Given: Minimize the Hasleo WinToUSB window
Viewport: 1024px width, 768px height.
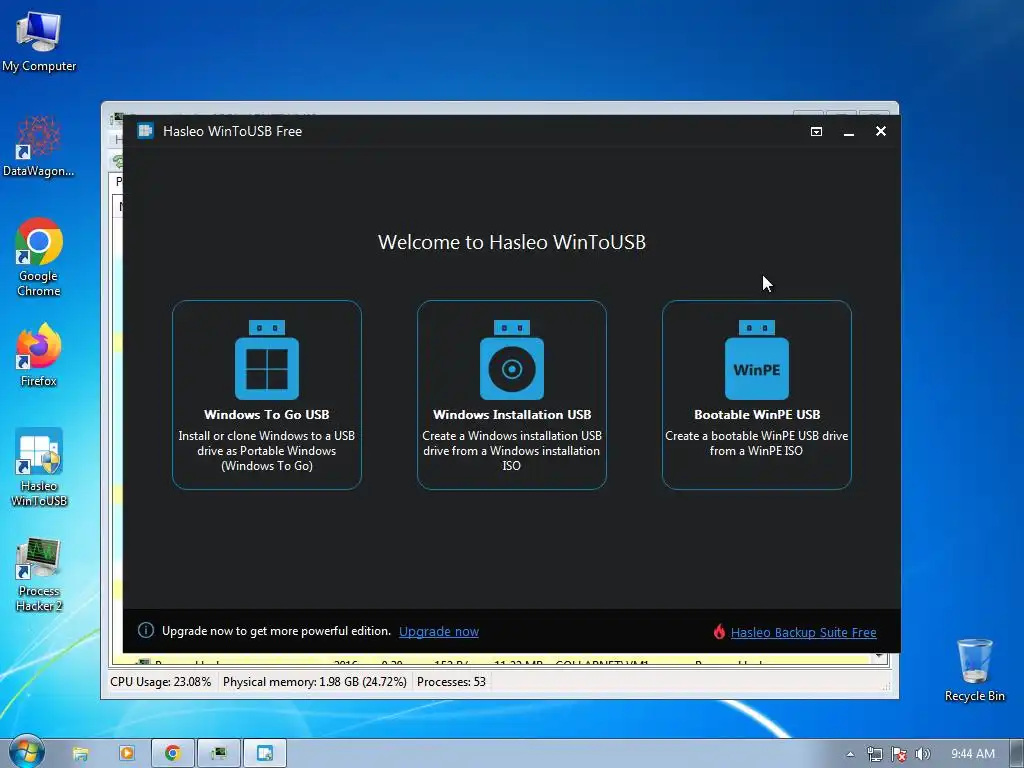Looking at the screenshot, I should (849, 131).
